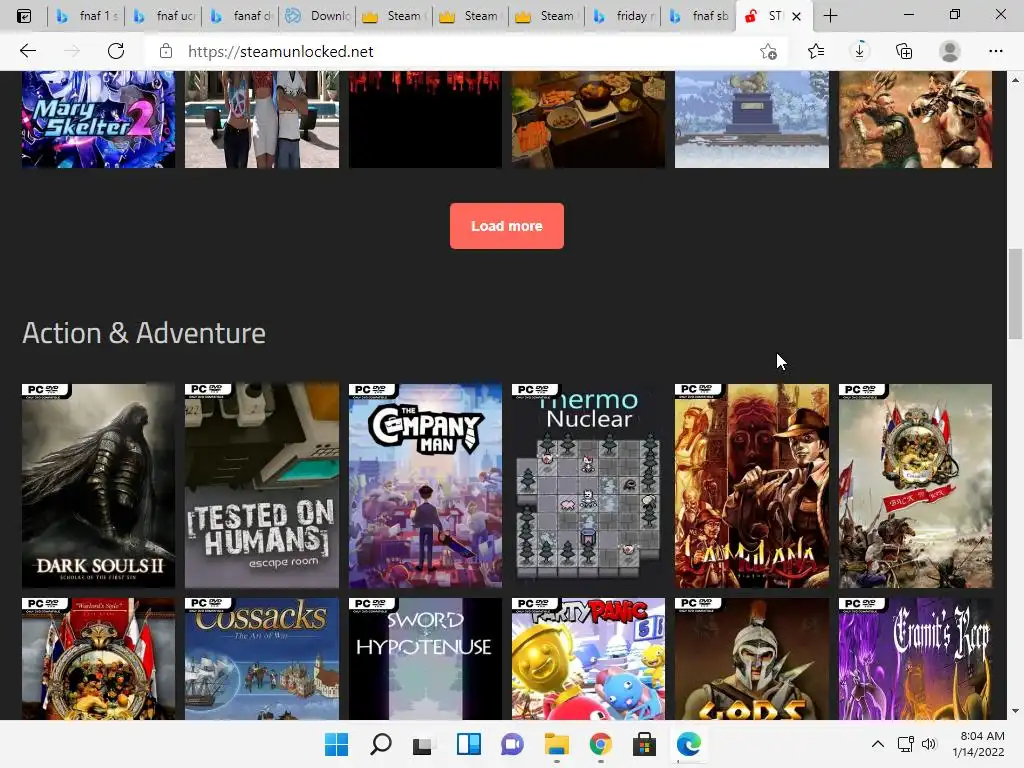
Task: Switch to the 'fnaf 1' tab
Action: [86, 16]
